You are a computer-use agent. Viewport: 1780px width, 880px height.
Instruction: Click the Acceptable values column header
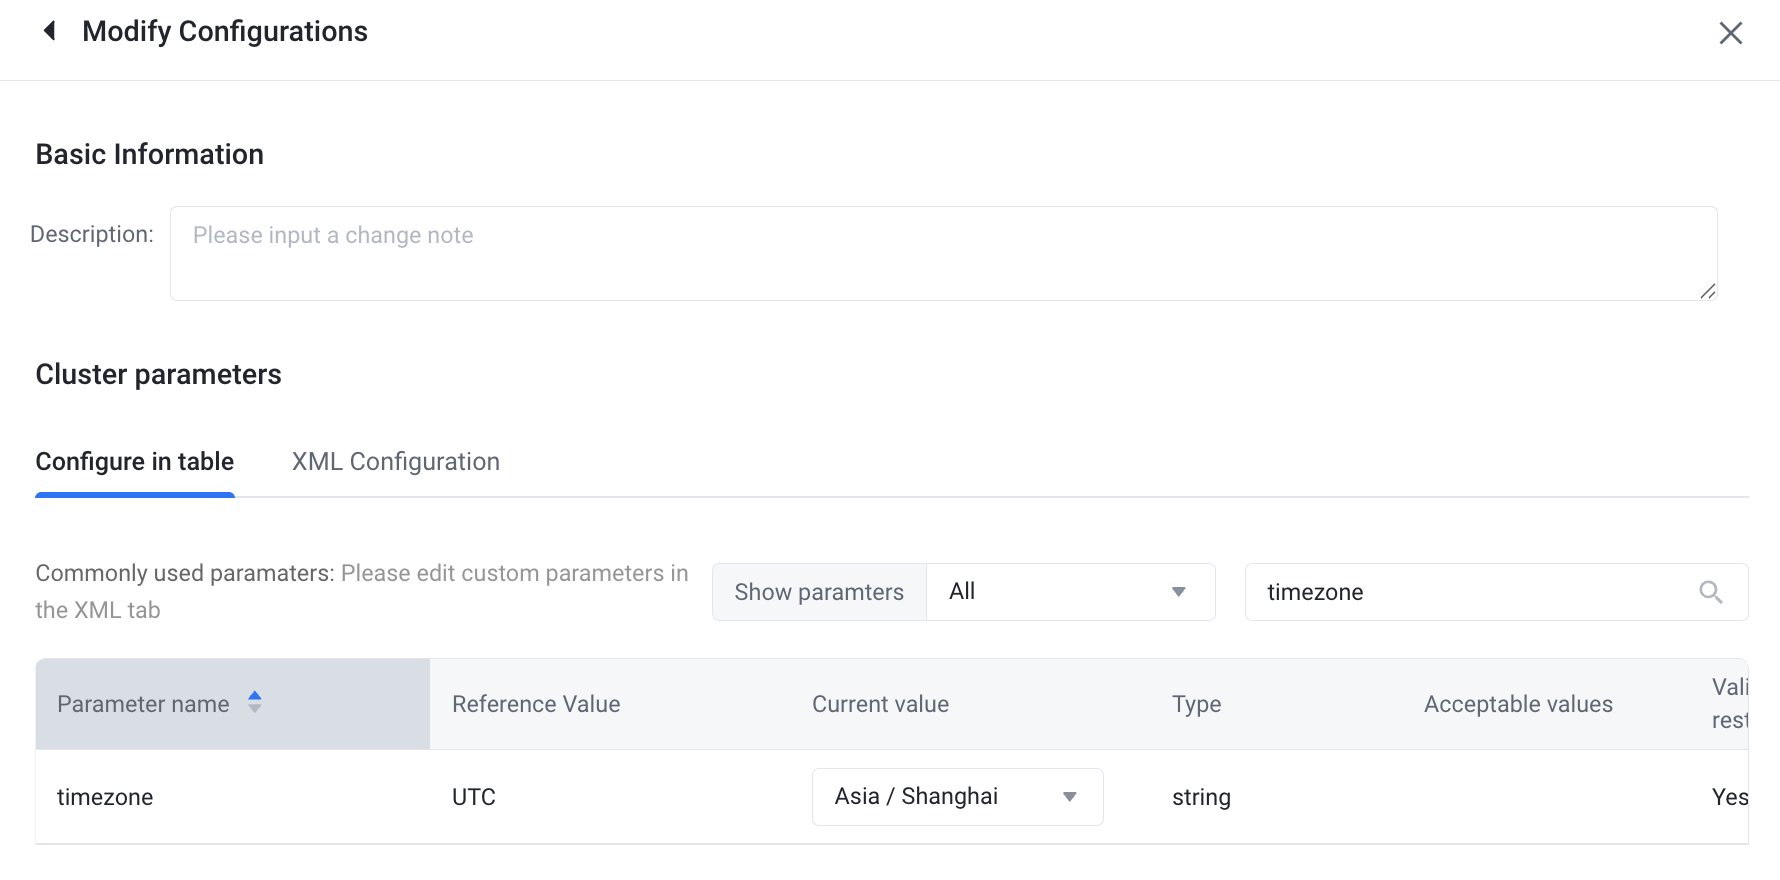click(x=1518, y=704)
